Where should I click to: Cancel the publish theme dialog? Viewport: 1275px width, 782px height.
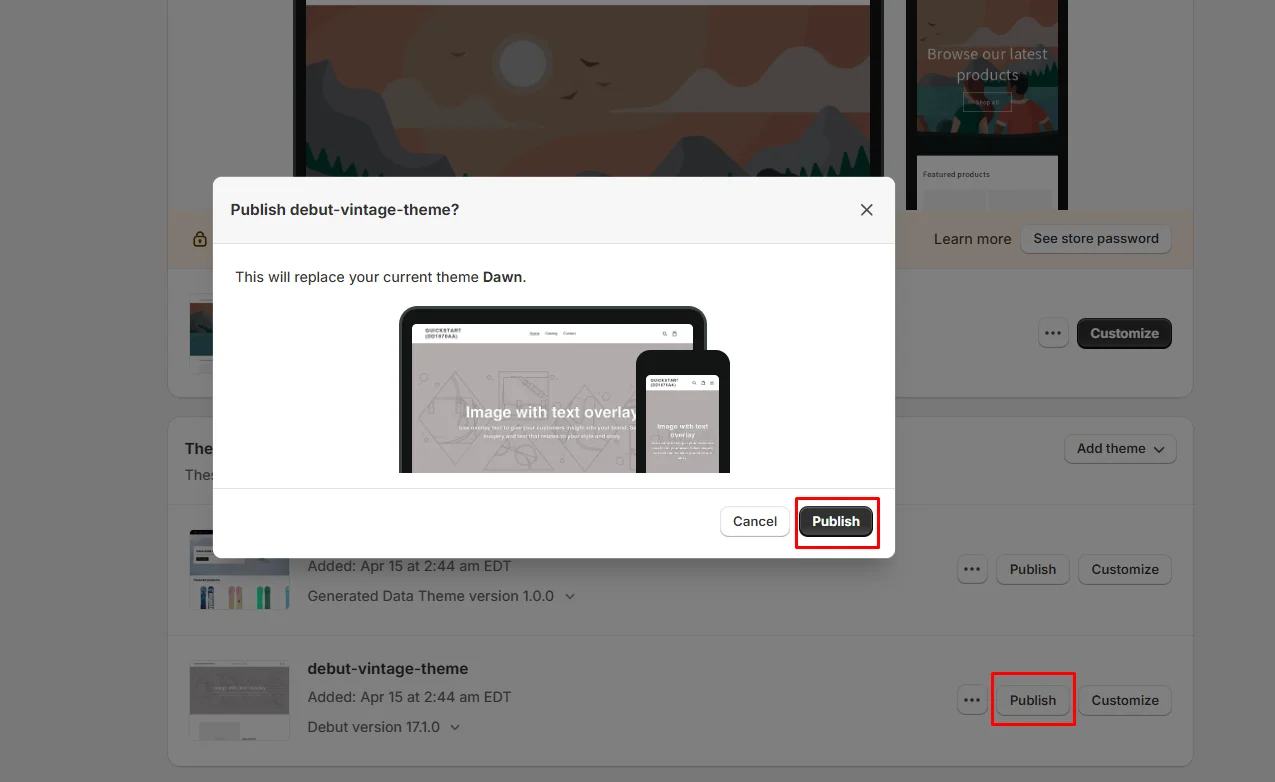click(754, 521)
